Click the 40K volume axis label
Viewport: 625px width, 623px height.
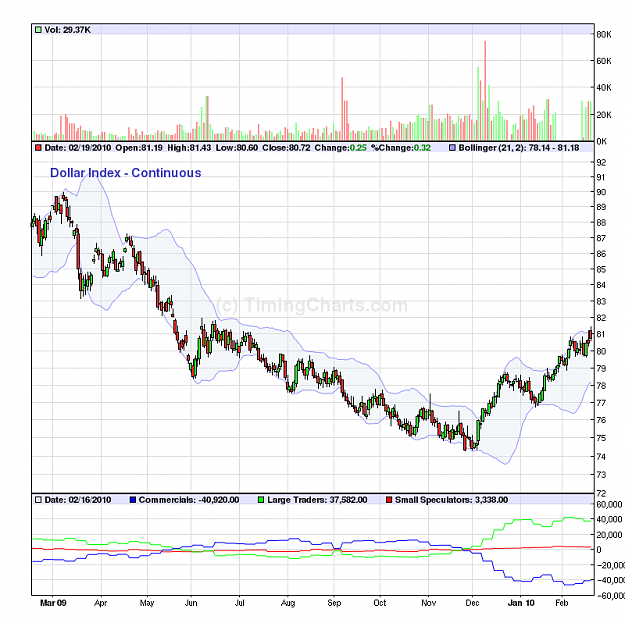604,88
